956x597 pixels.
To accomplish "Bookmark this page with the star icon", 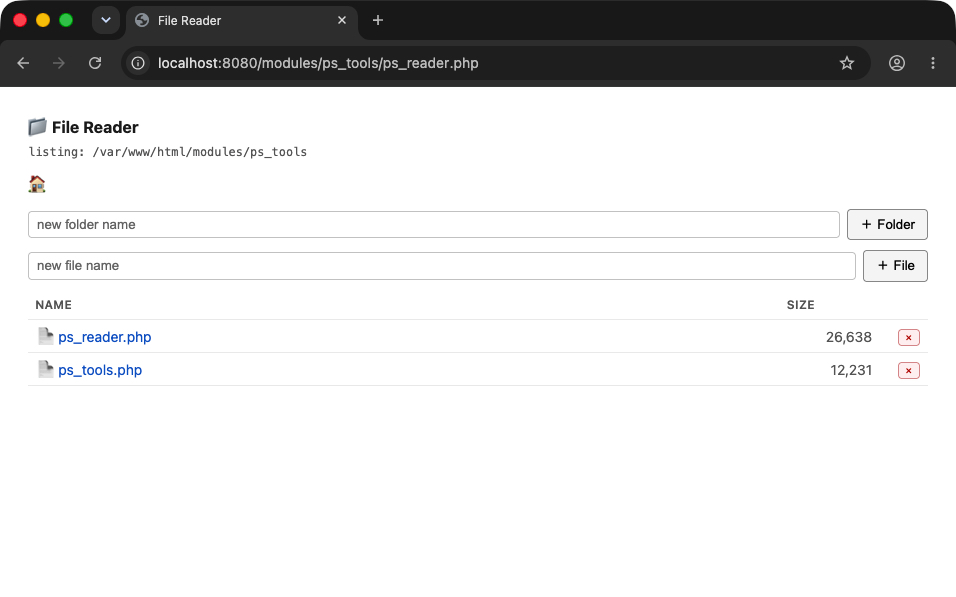I will (x=847, y=63).
